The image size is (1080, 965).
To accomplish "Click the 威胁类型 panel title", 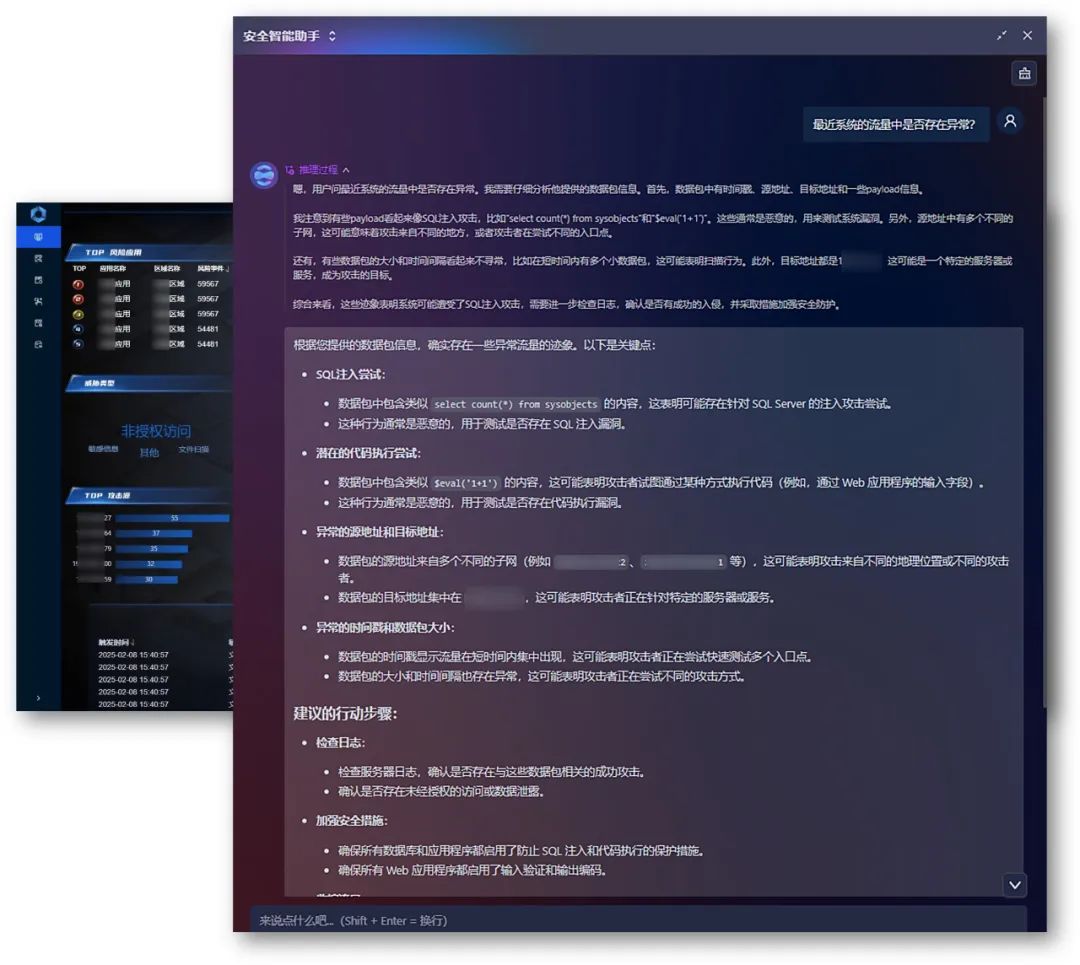I will pos(99,383).
